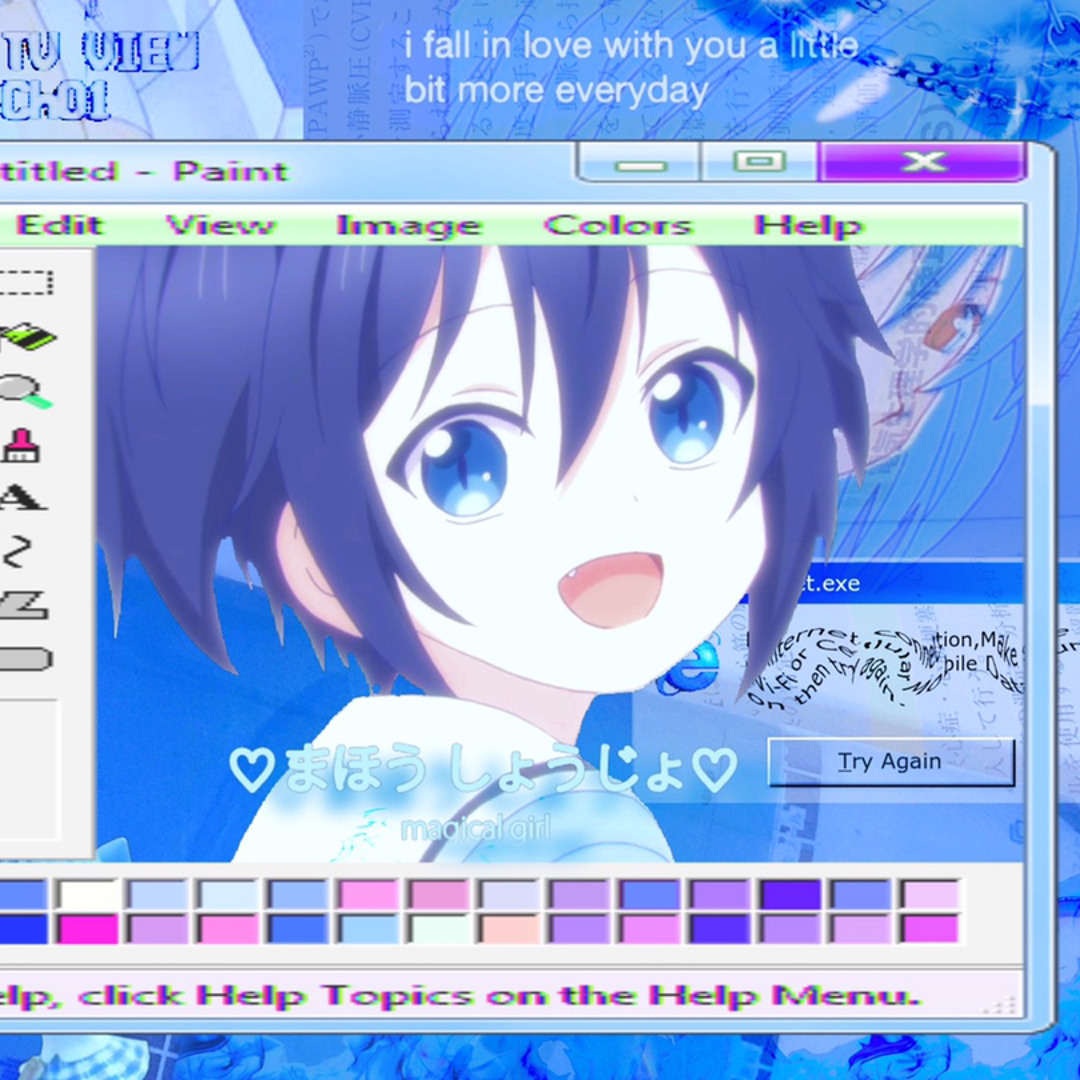
Task: Activate the Text tool (letter A)
Action: pos(22,497)
